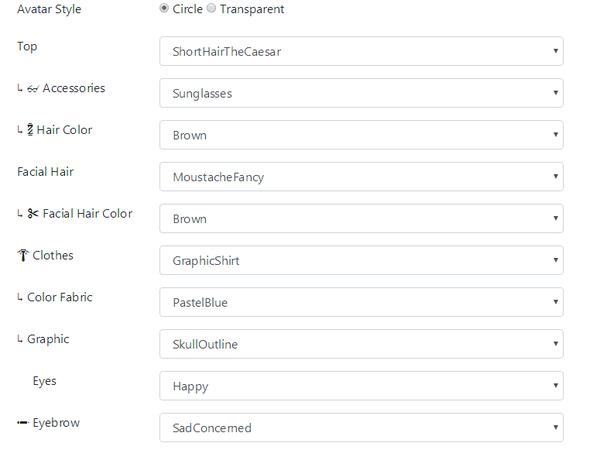
Task: Click the eyebrow line icon beside Eyebrow
Action: [x=22, y=423]
